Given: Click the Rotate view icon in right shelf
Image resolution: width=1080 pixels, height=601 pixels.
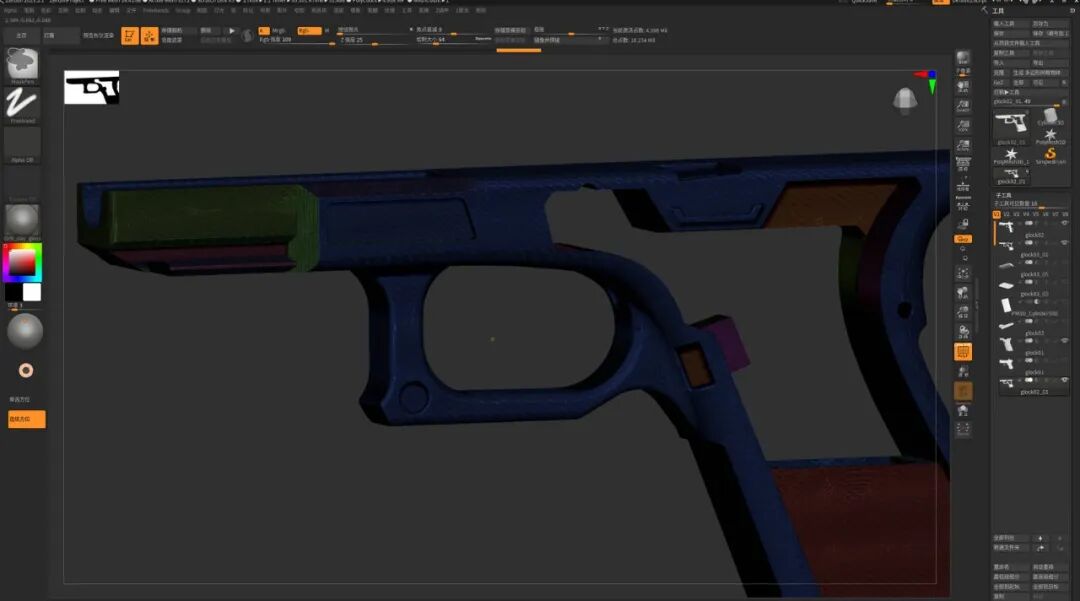Looking at the screenshot, I should pos(963,332).
